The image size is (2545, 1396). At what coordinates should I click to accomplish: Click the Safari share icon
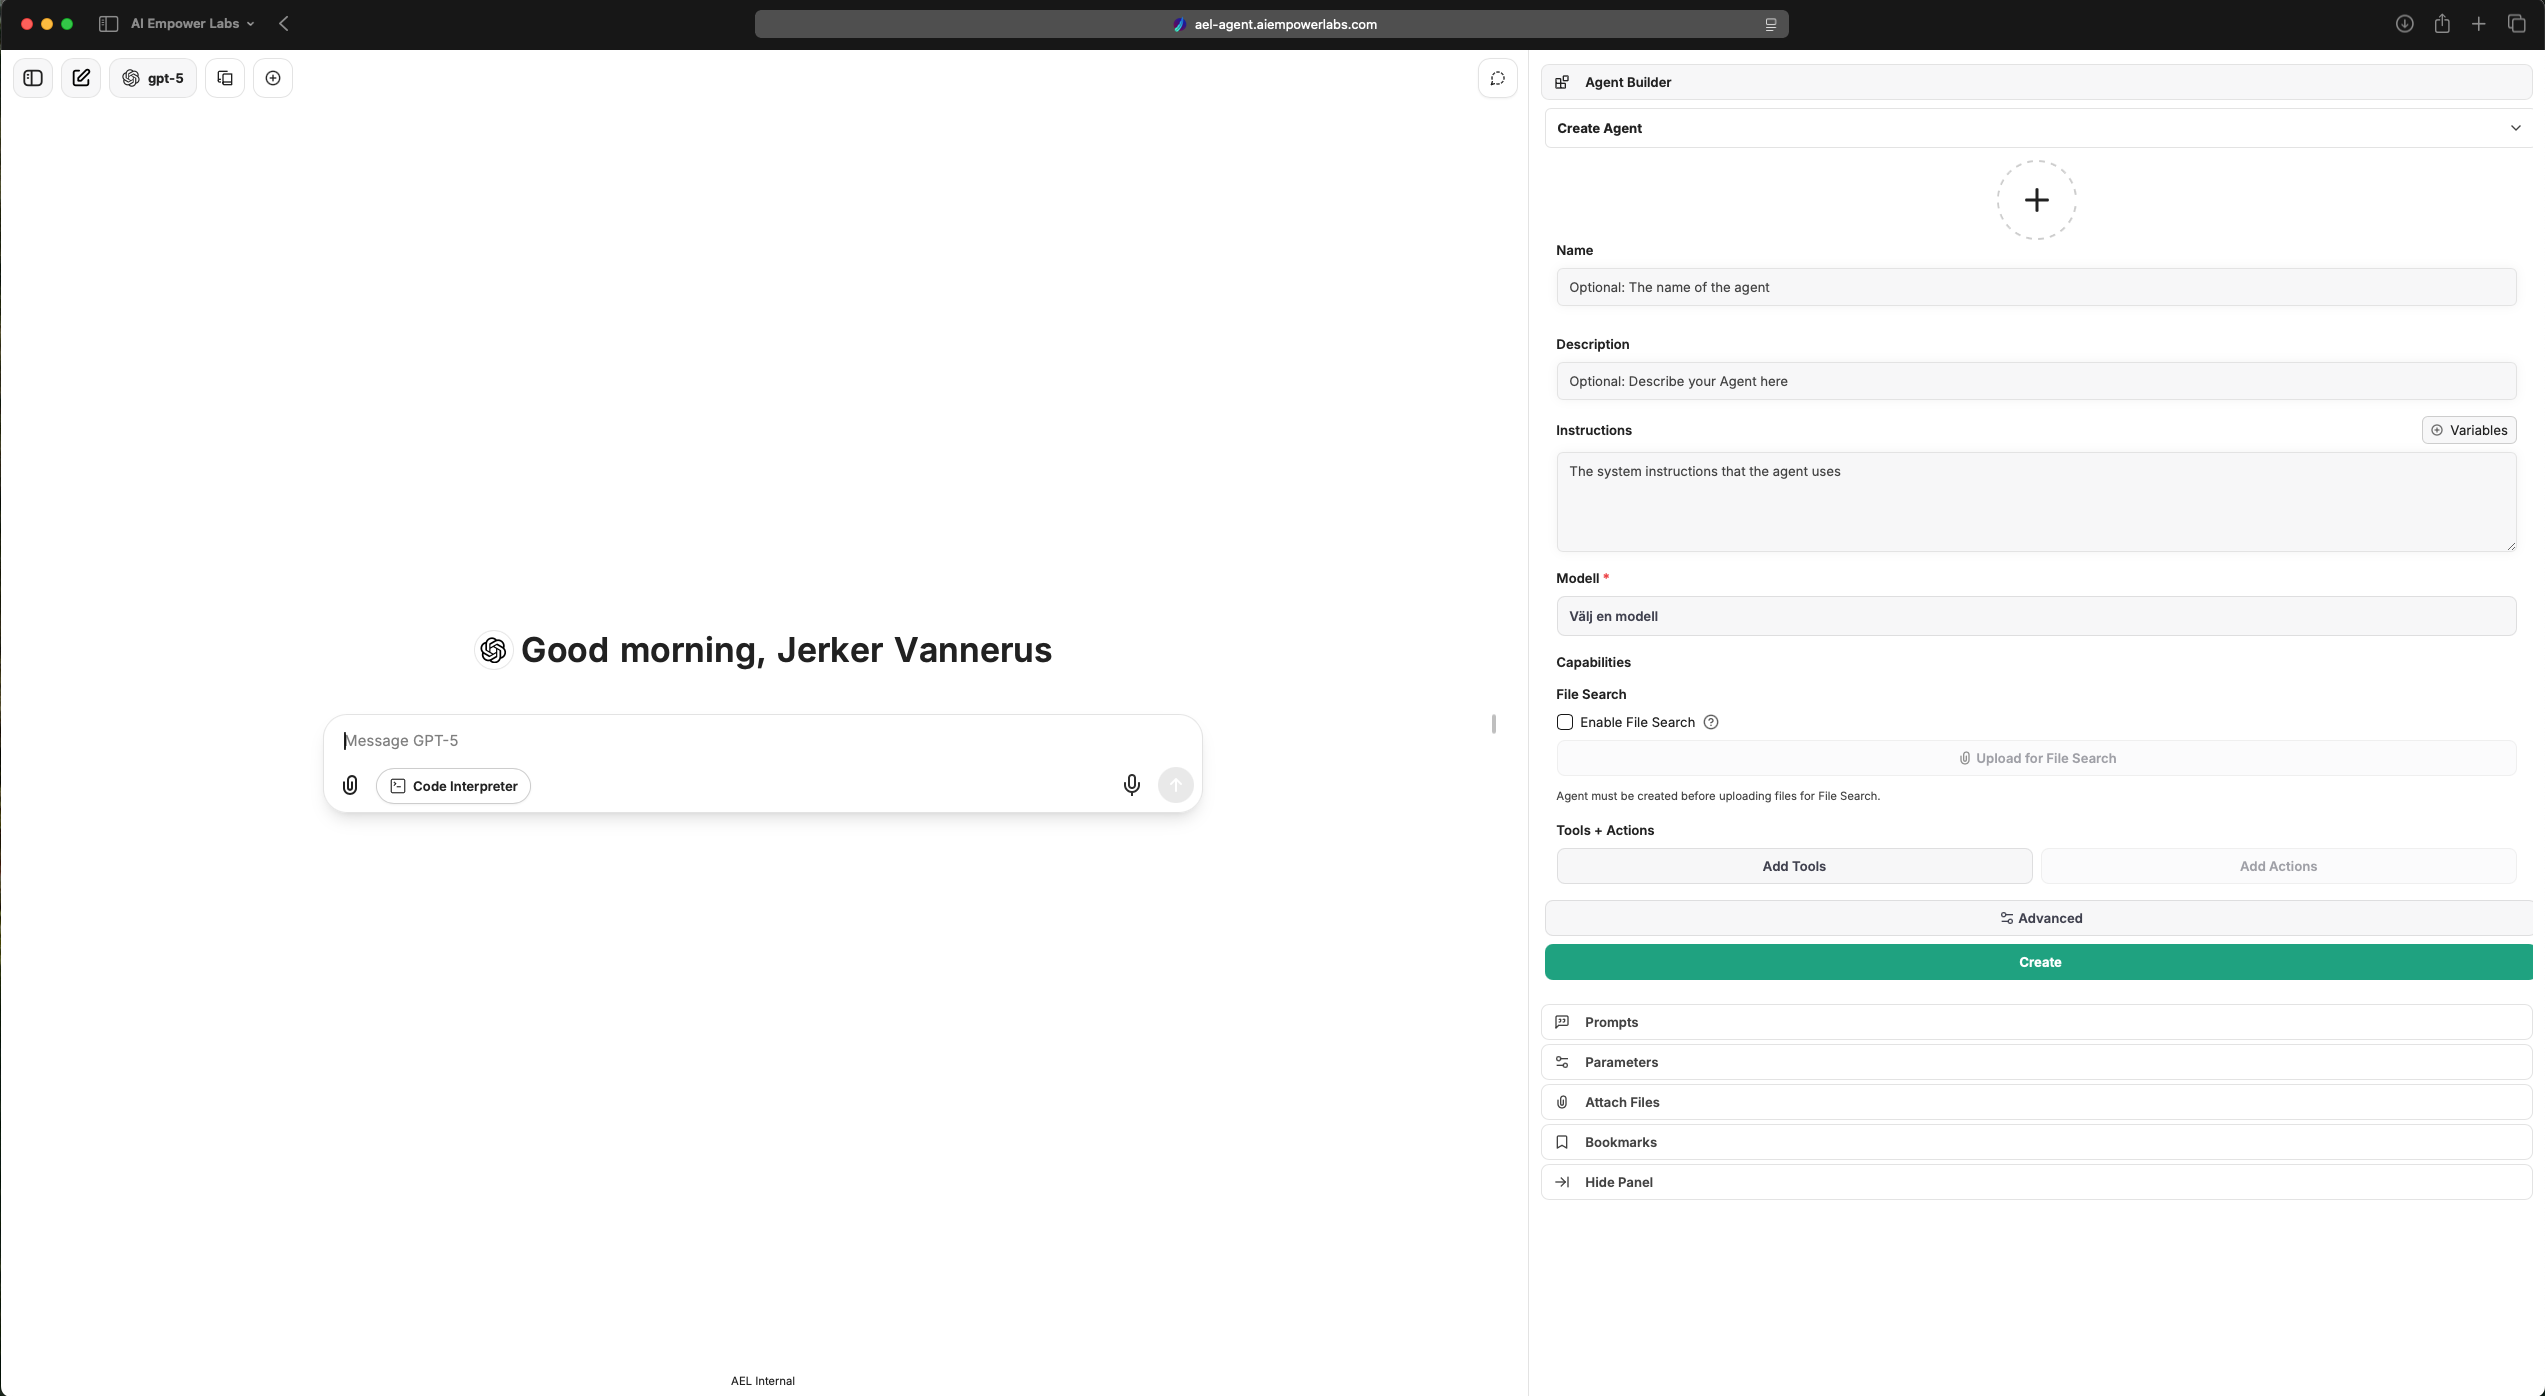pos(2442,24)
